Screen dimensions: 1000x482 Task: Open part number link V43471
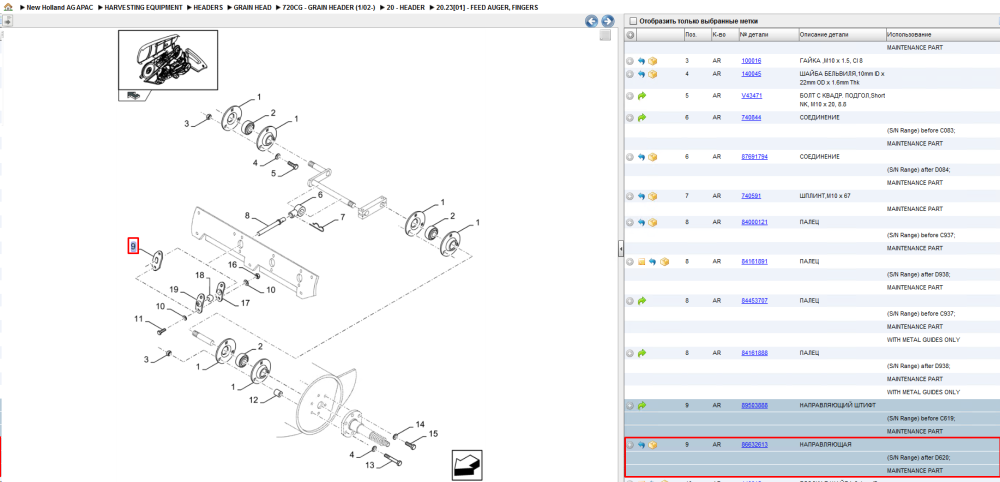pos(751,96)
